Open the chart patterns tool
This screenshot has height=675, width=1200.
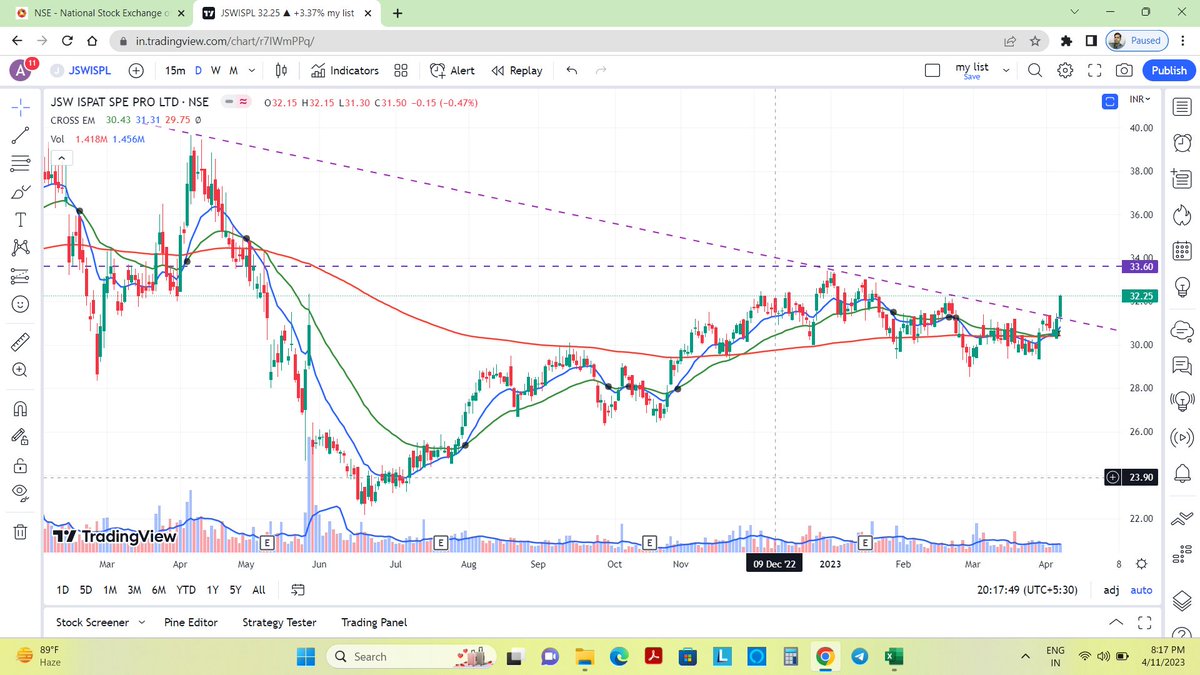coord(20,247)
